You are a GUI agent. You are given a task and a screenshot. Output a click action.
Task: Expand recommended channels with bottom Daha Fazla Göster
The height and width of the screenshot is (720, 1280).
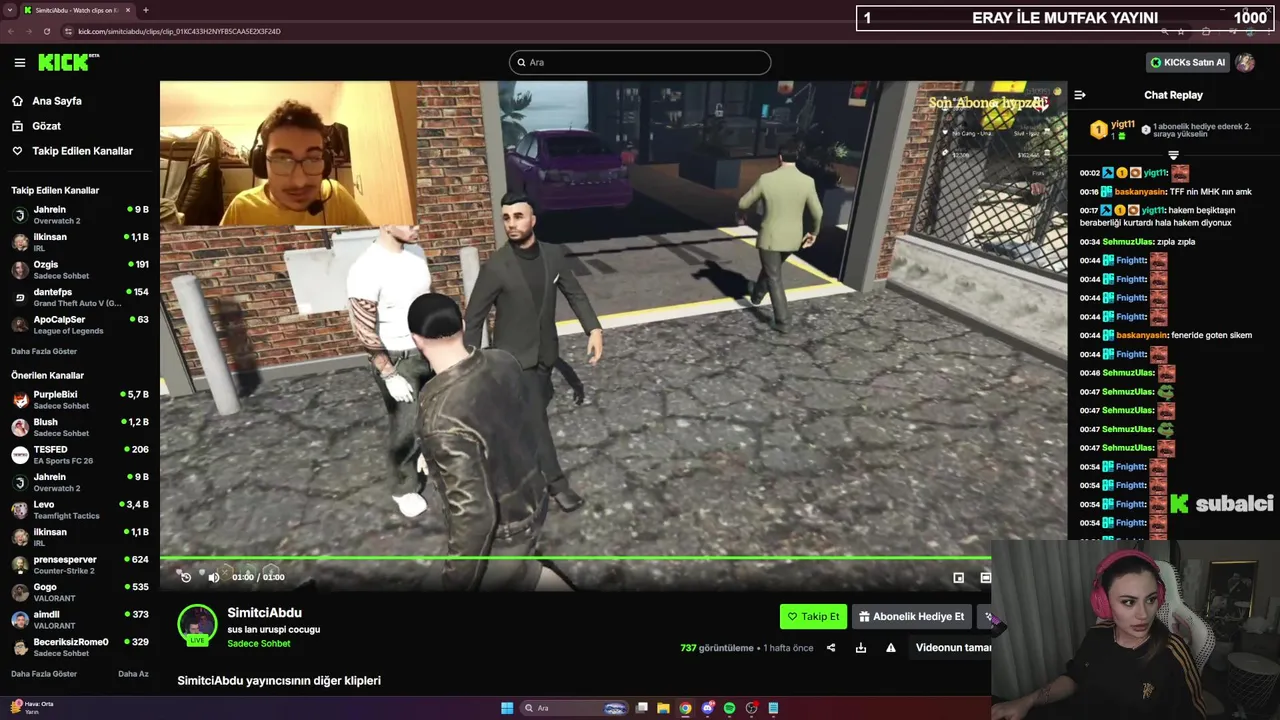coord(44,674)
